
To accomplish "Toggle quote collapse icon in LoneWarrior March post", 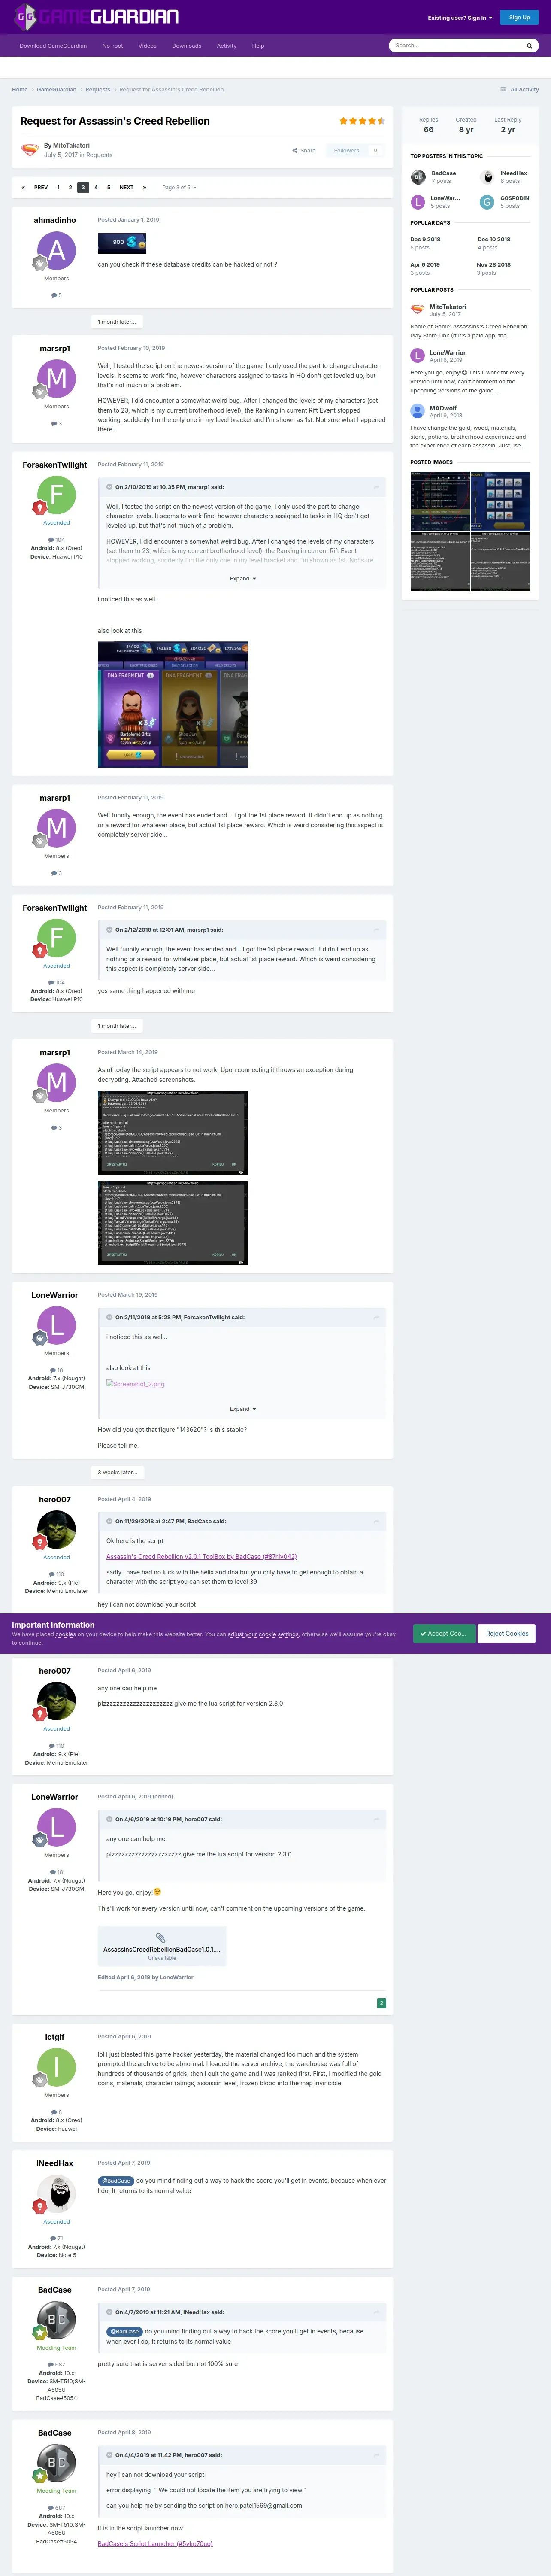I will coord(109,1317).
